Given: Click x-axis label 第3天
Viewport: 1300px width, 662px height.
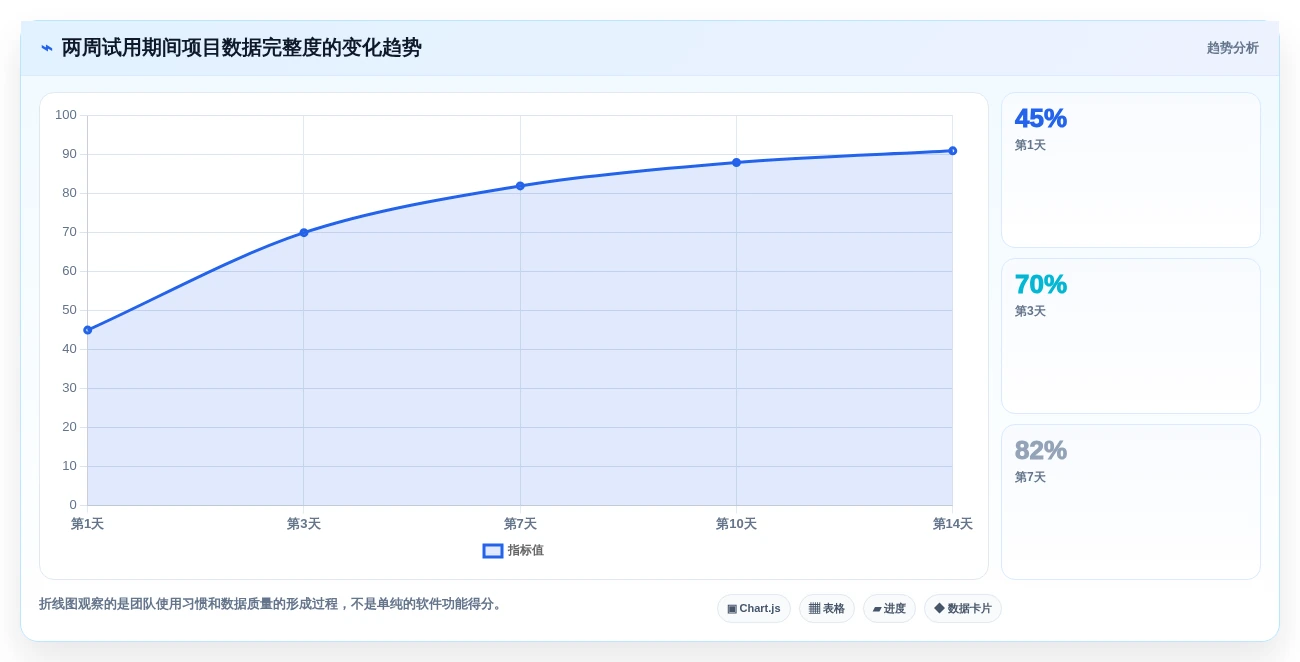Looking at the screenshot, I should tap(304, 524).
